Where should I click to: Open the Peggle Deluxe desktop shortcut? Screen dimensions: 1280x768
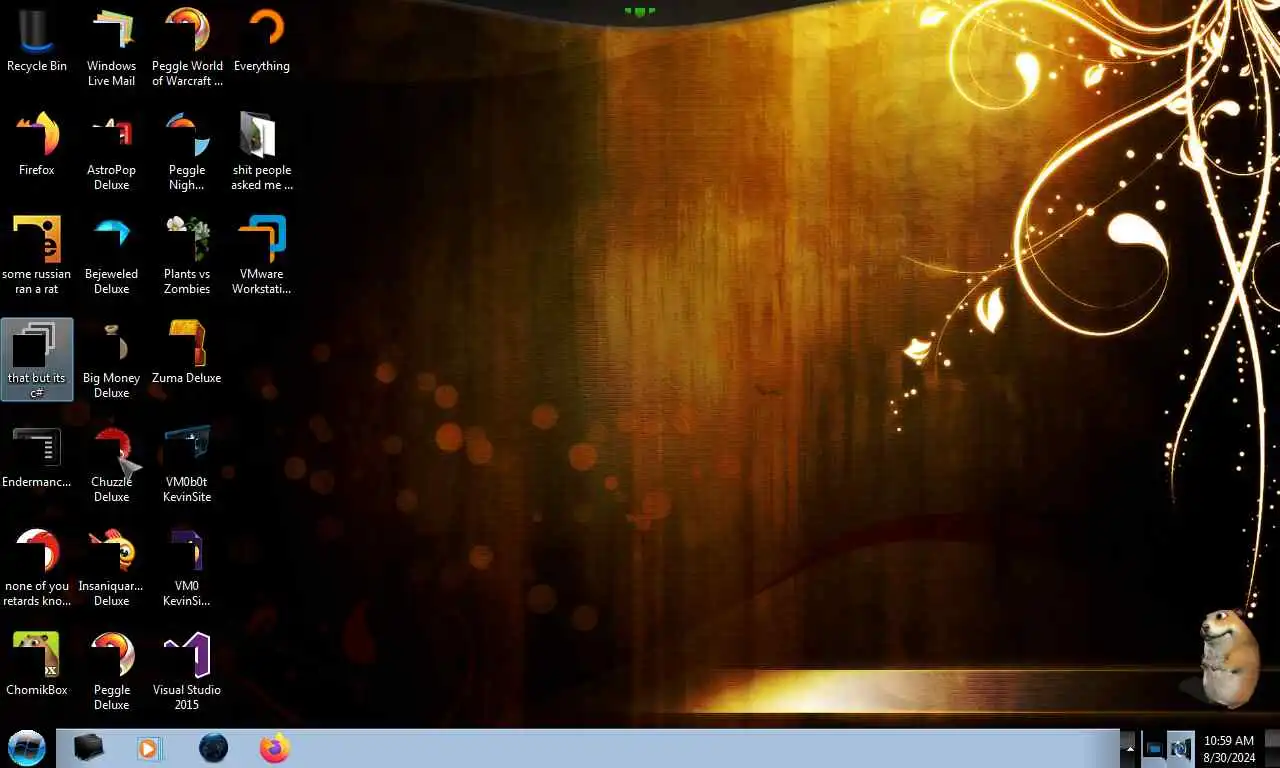[112, 672]
